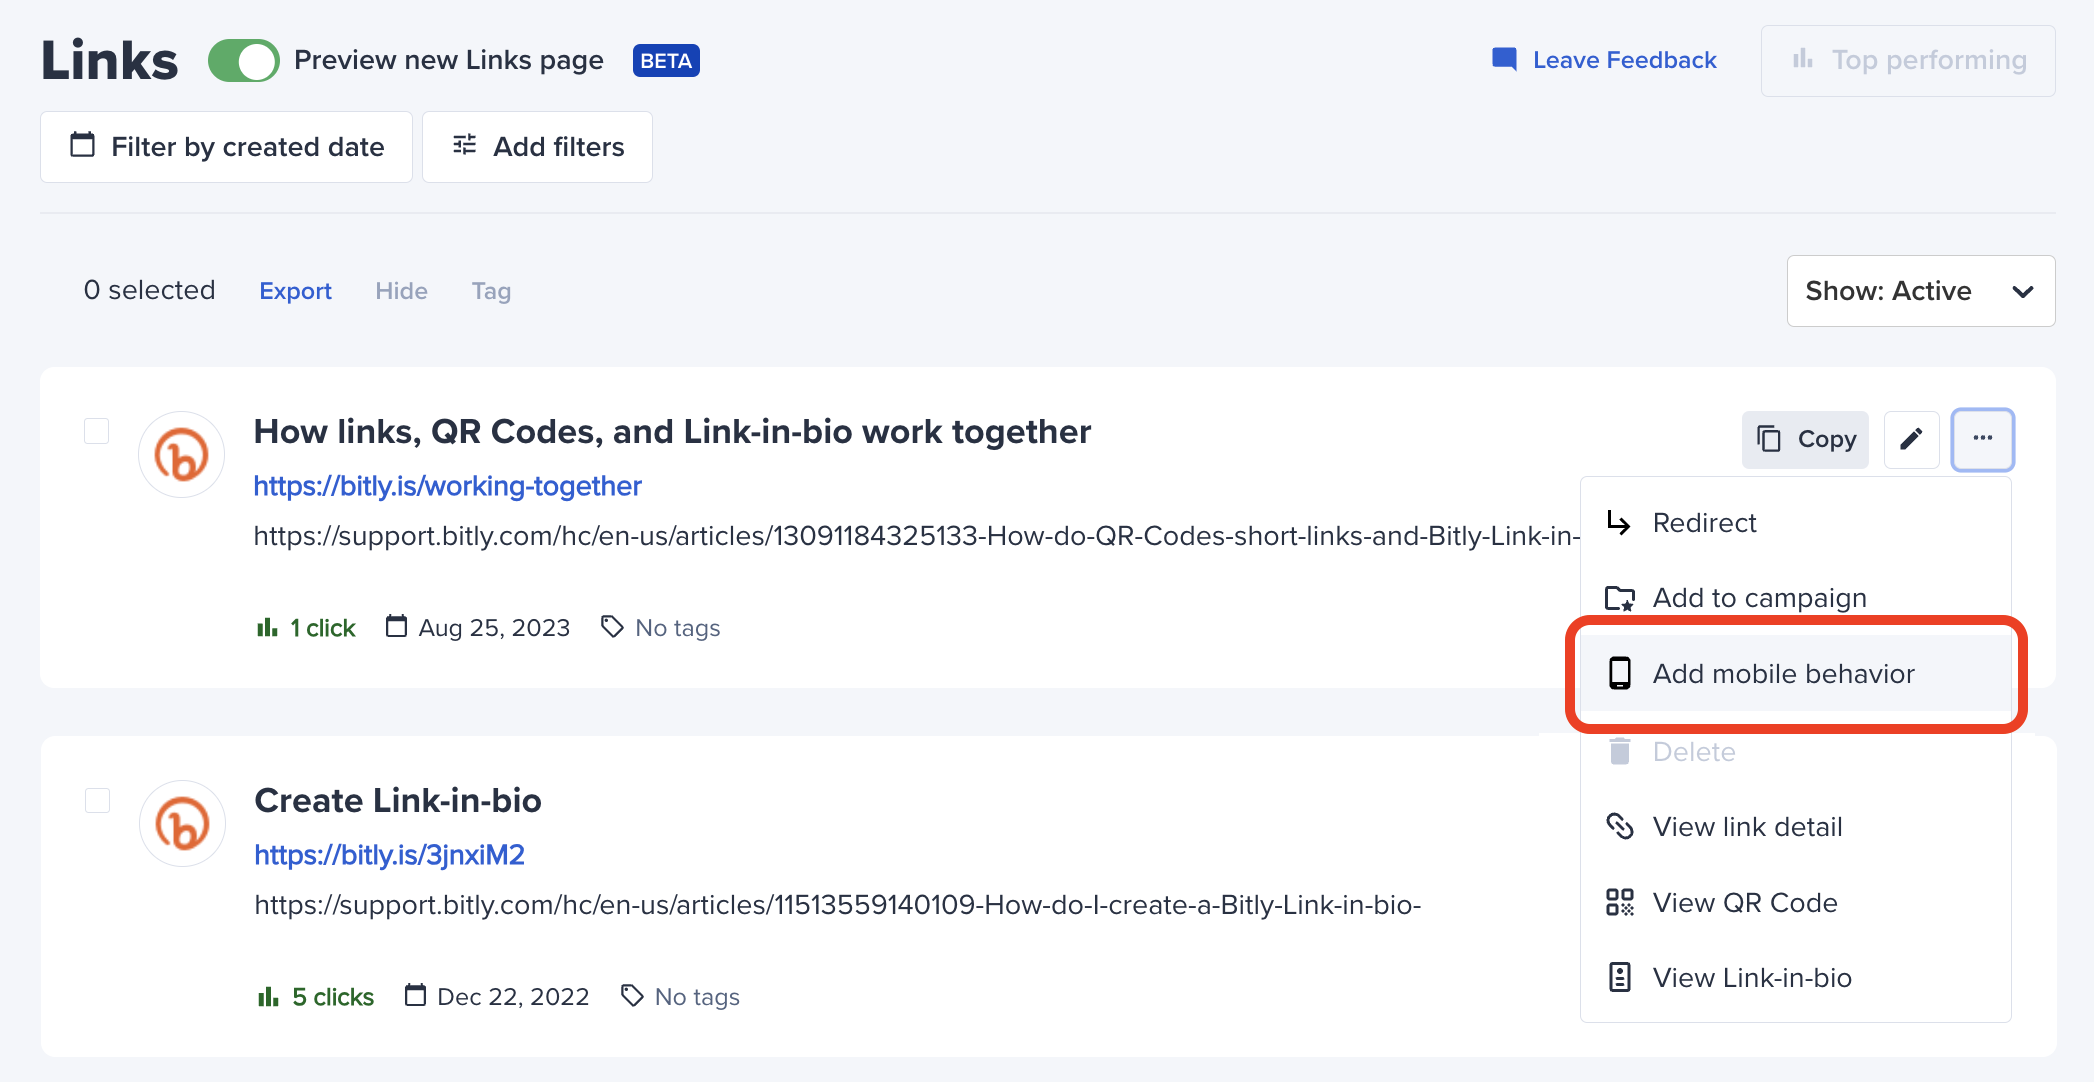Click Bitly logo of Create Link-in-bio
This screenshot has width=2094, height=1082.
(182, 824)
